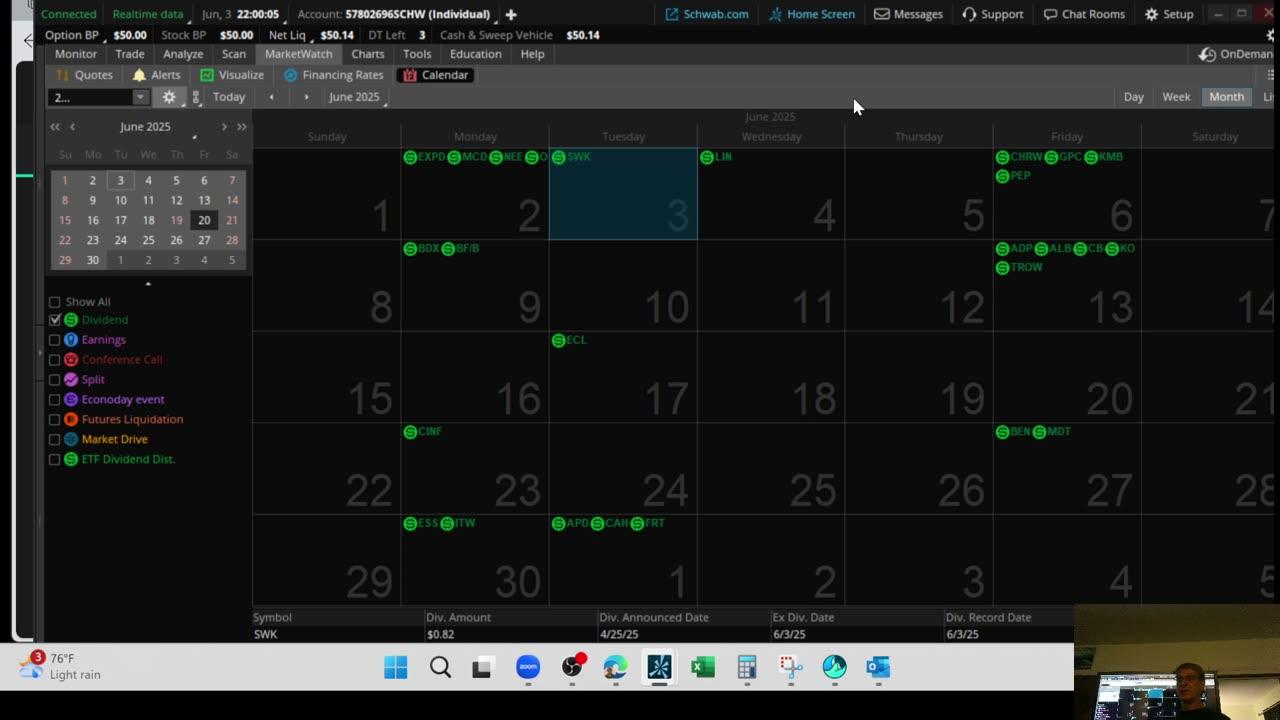1280x720 pixels.
Task: Go to previous month in main toolbar
Action: point(271,97)
